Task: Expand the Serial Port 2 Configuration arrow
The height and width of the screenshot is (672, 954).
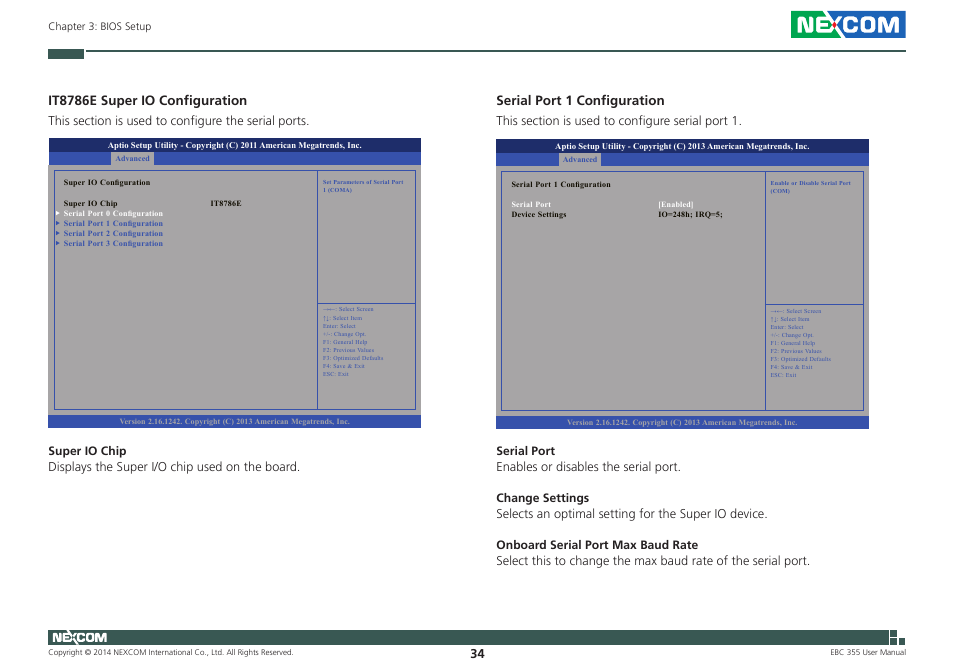Action: (x=58, y=233)
